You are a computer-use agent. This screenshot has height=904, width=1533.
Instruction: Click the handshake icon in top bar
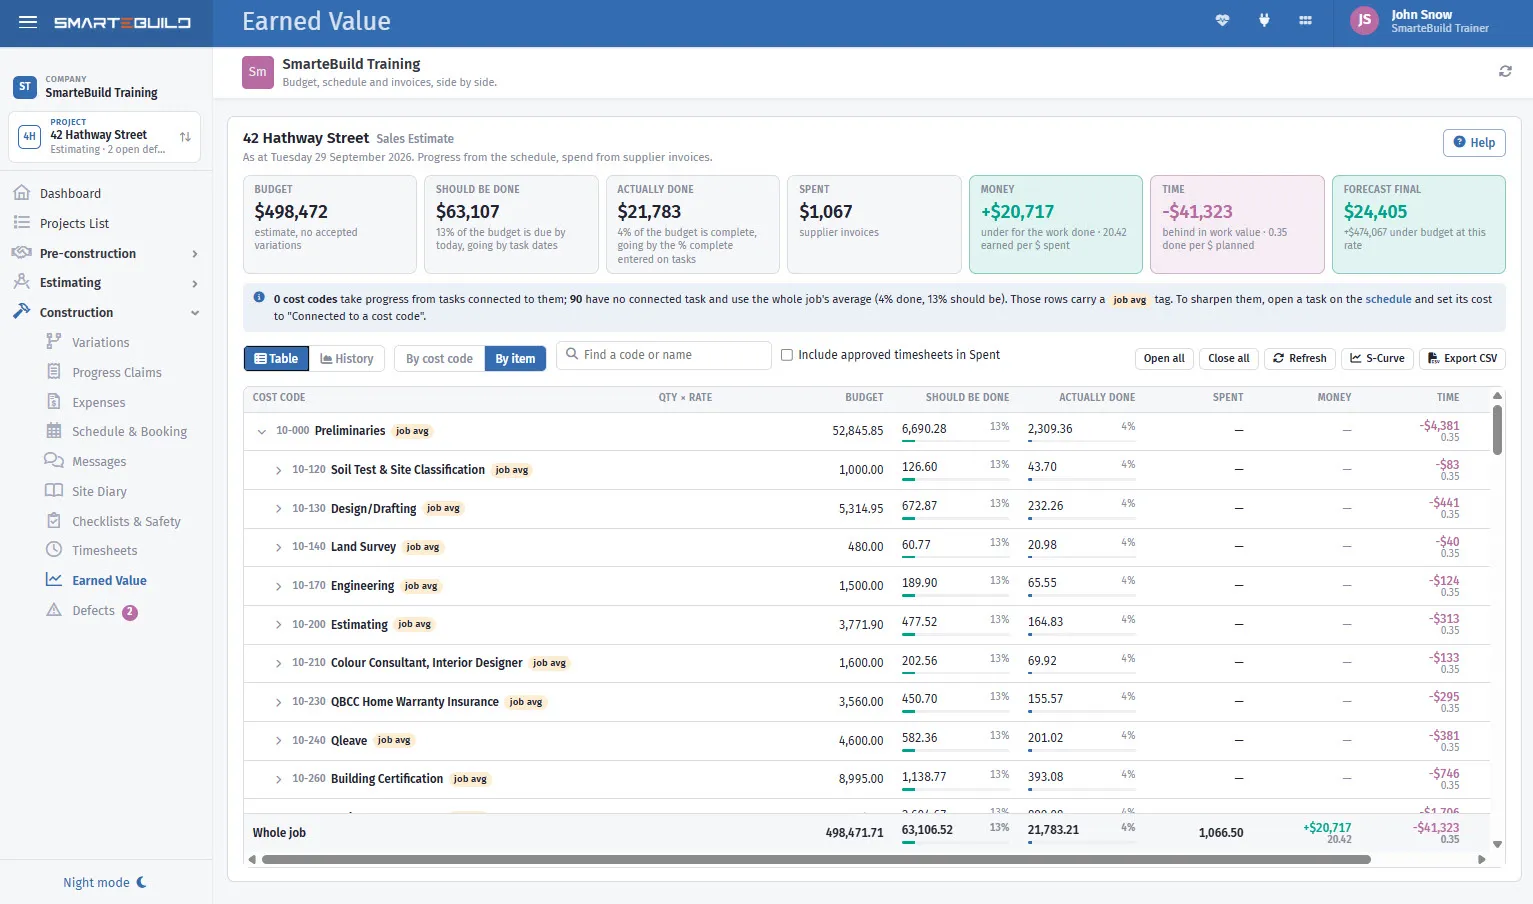1222,21
